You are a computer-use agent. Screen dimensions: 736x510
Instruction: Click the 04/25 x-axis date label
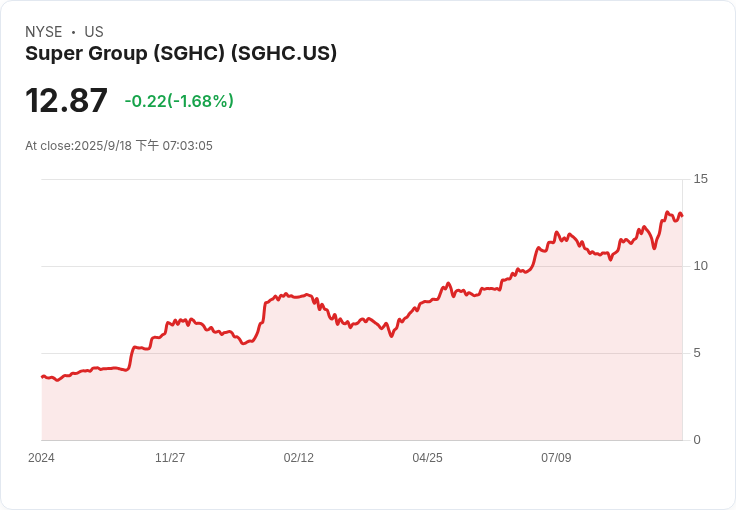tap(427, 458)
